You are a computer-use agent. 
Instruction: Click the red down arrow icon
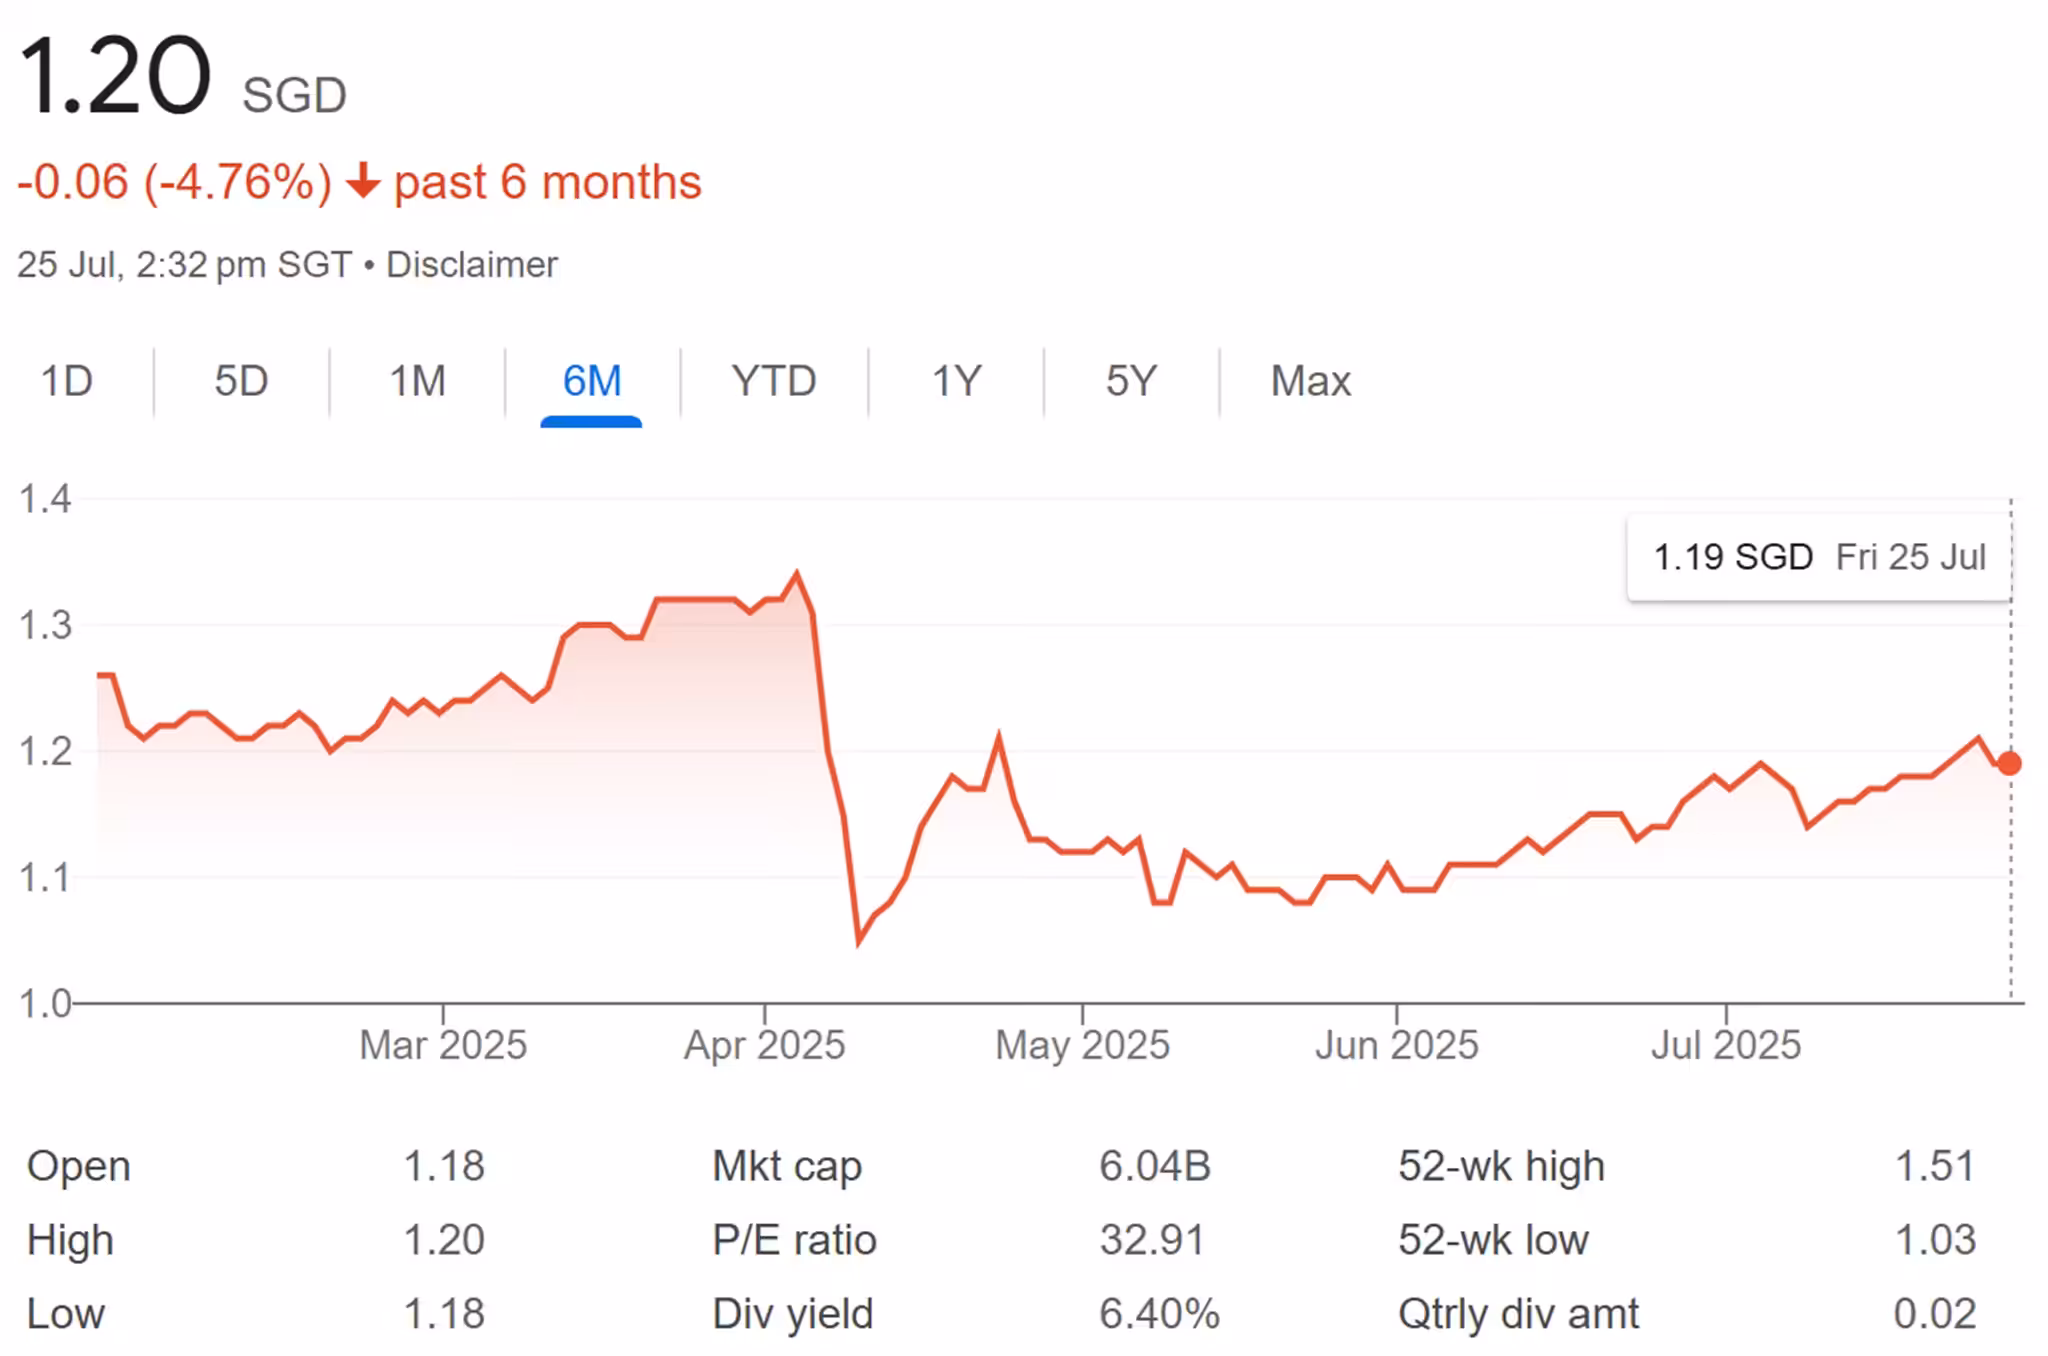click(363, 182)
